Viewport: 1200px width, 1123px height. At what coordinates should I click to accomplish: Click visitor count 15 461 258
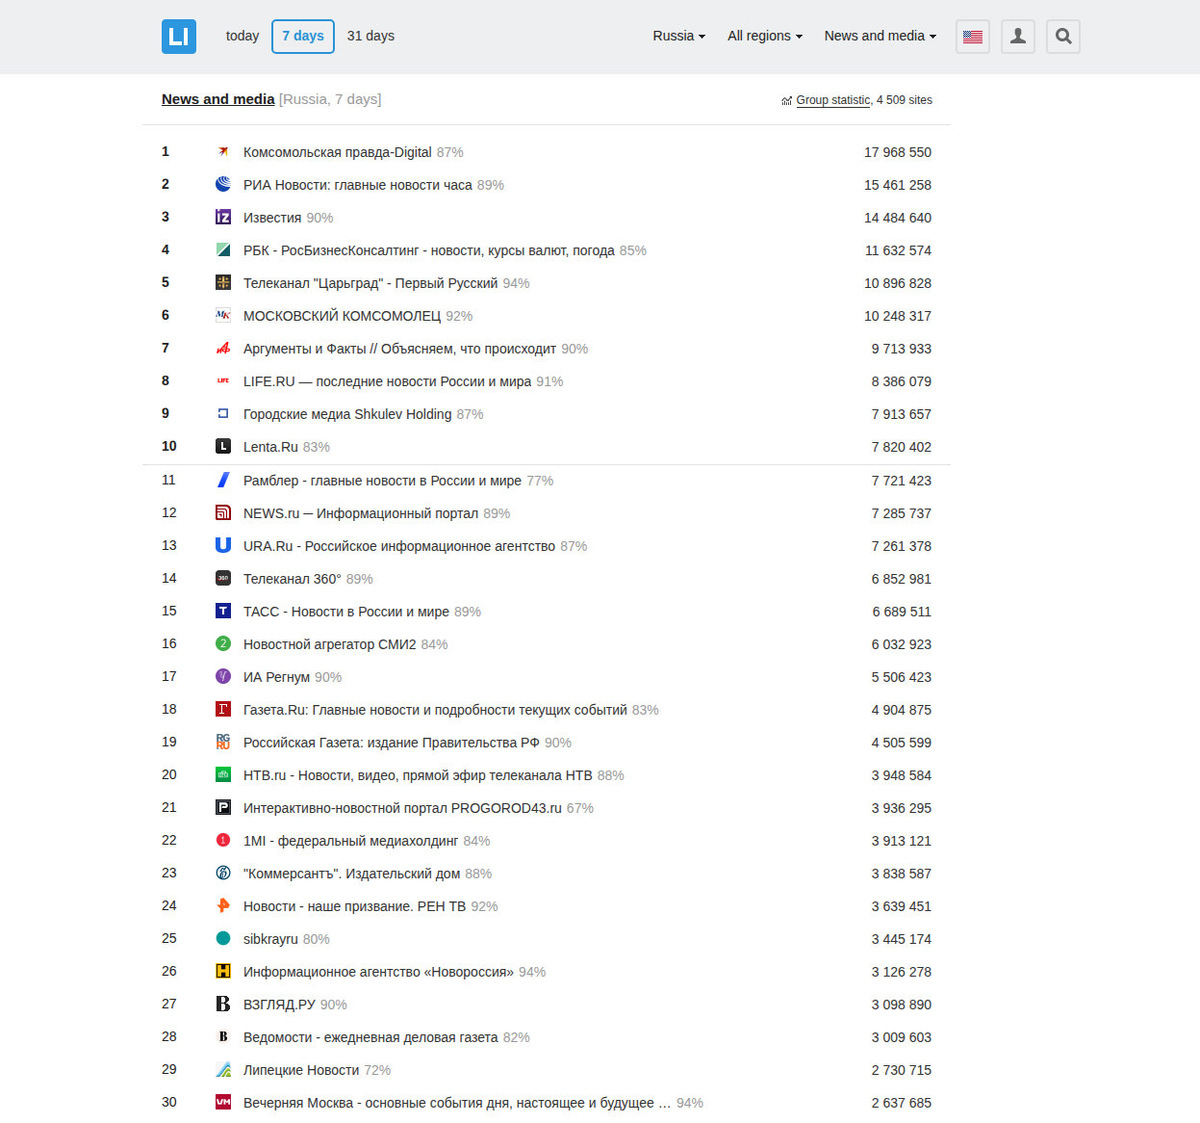(898, 185)
